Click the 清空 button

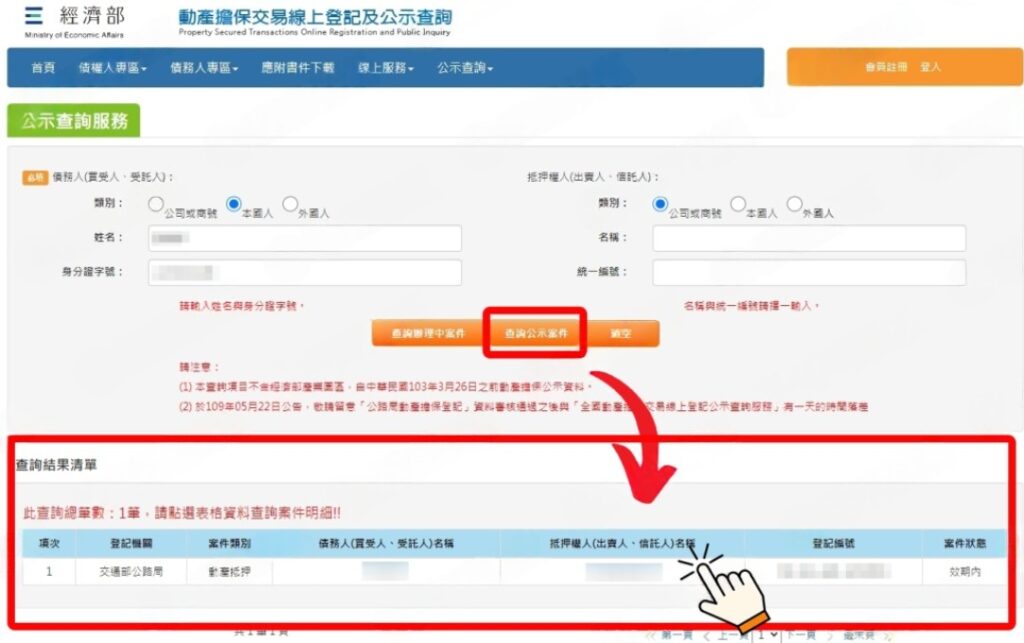(621, 333)
